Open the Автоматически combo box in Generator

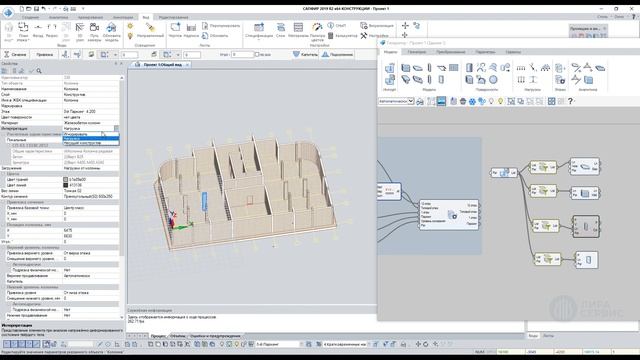pyautogui.click(x=396, y=101)
